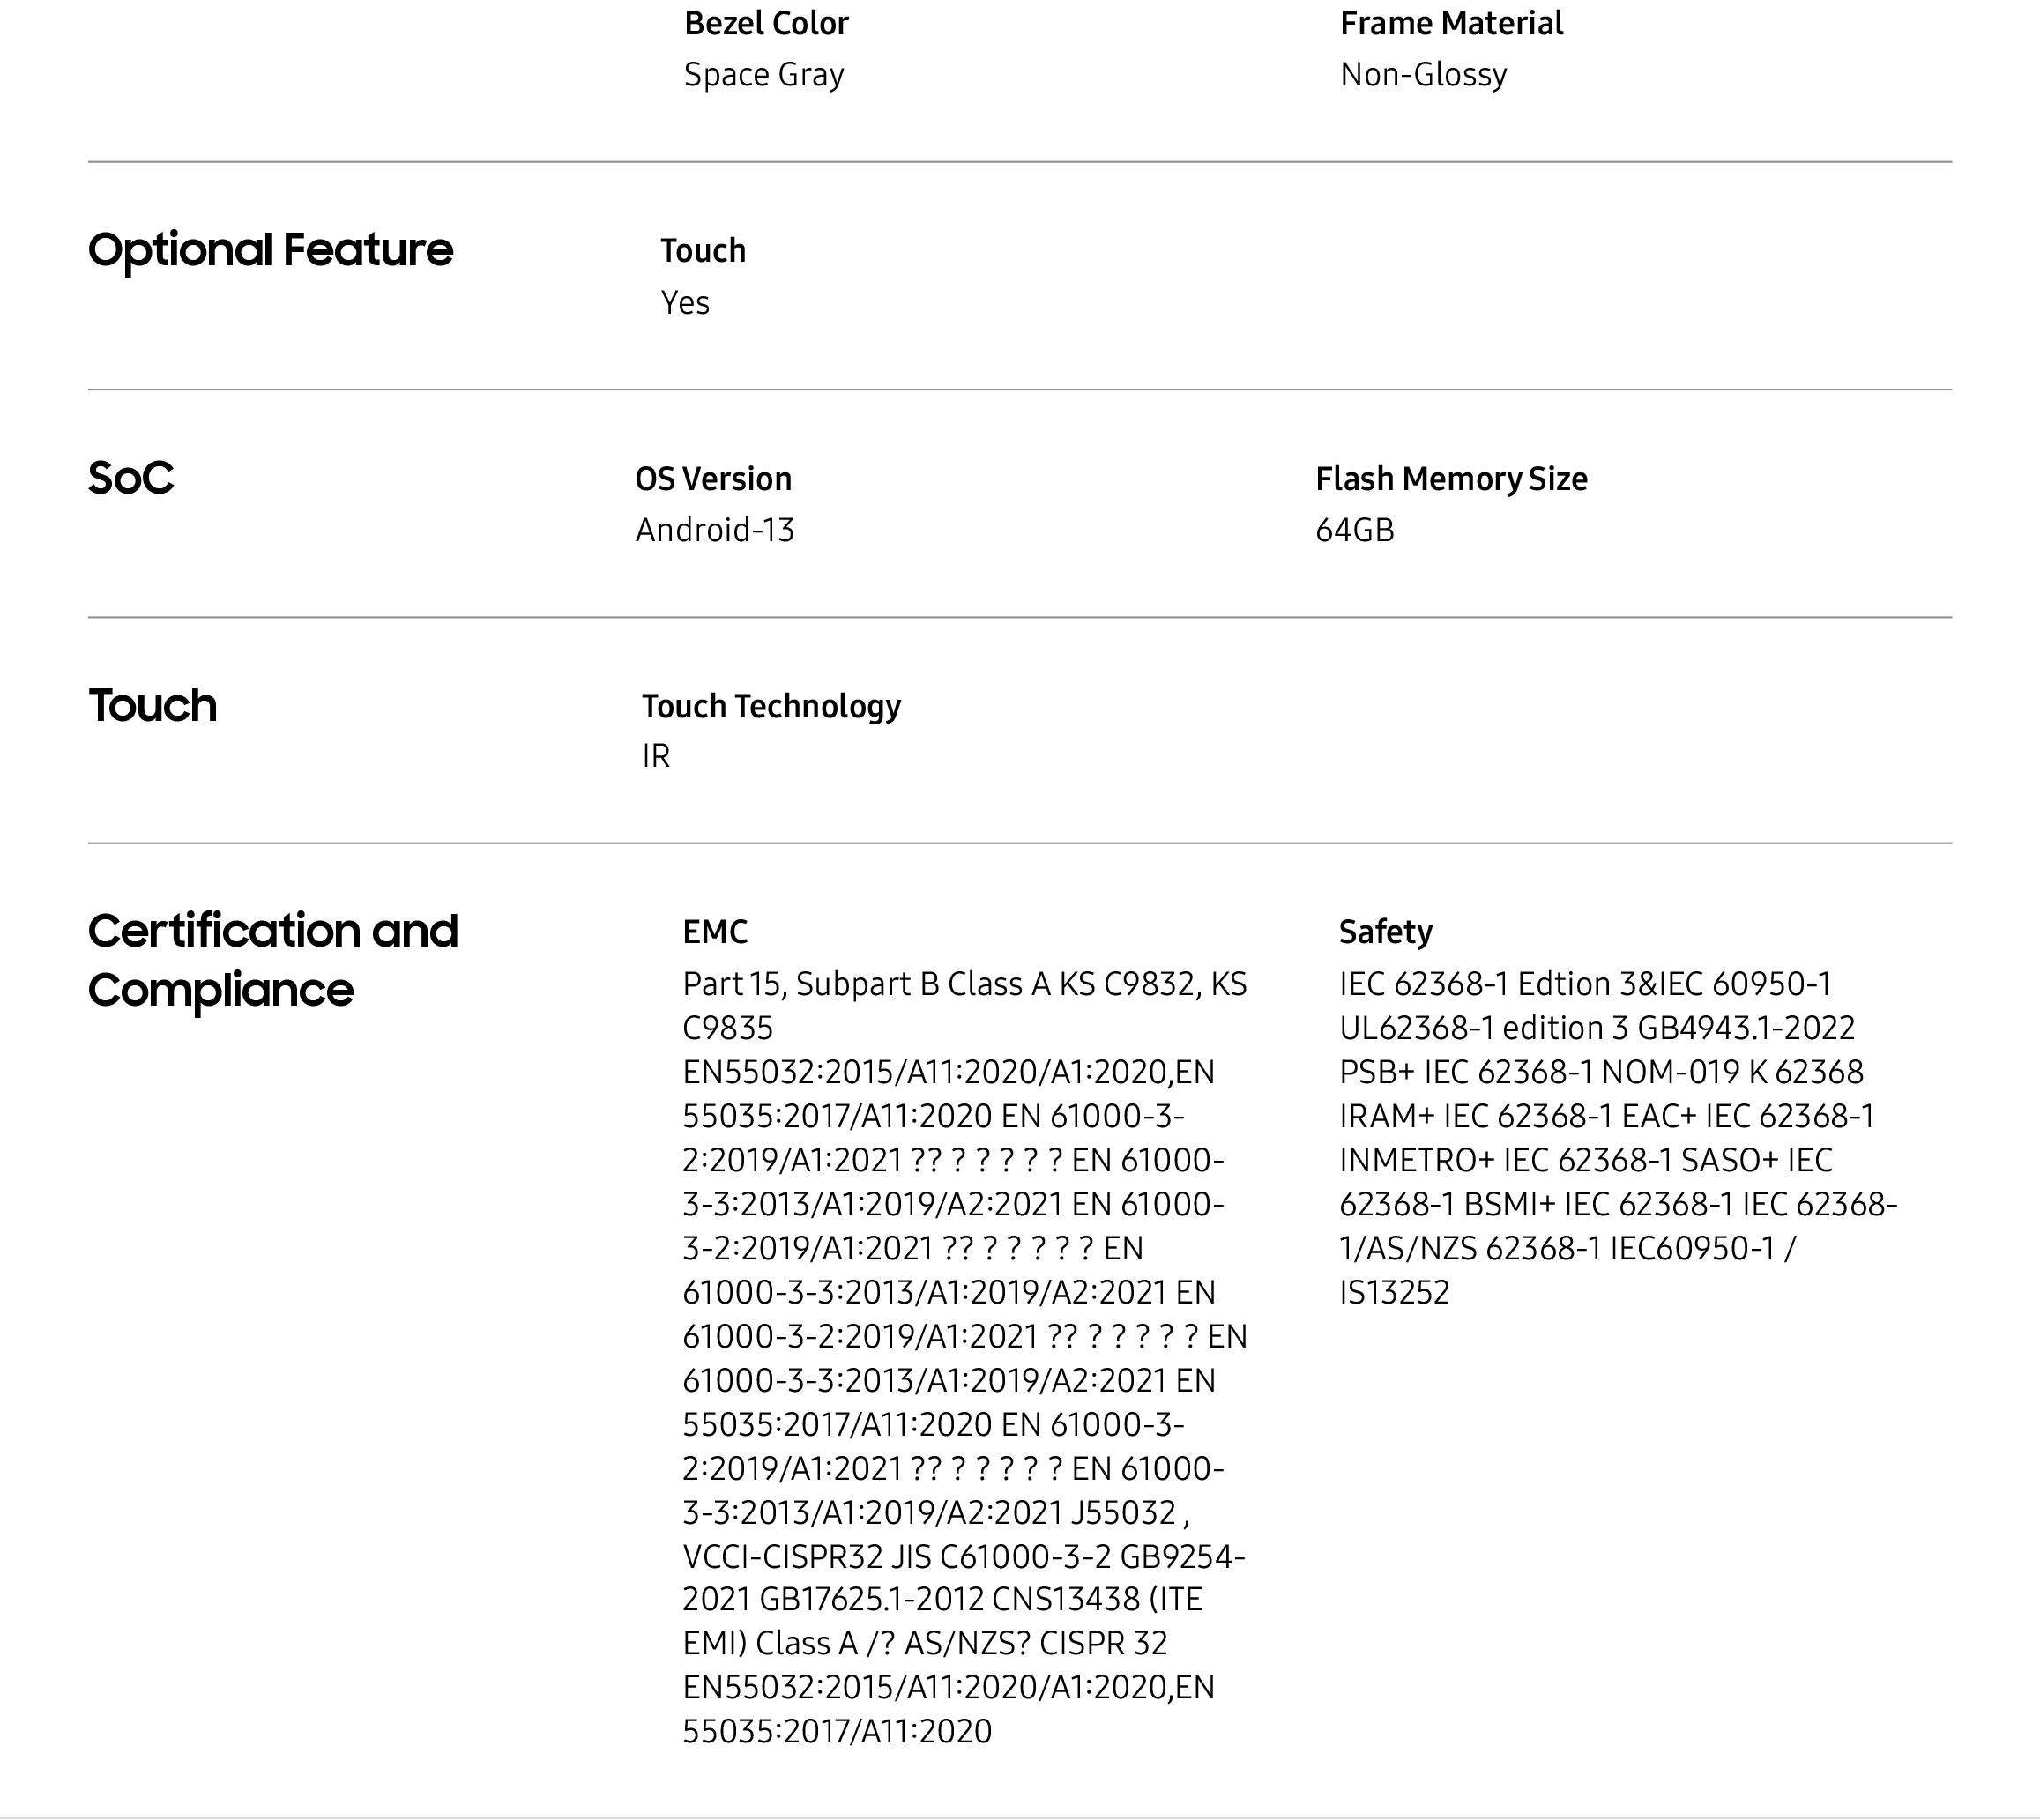The height and width of the screenshot is (1820, 2040).
Task: Click the Touch label under Optional Feature
Action: coord(703,250)
